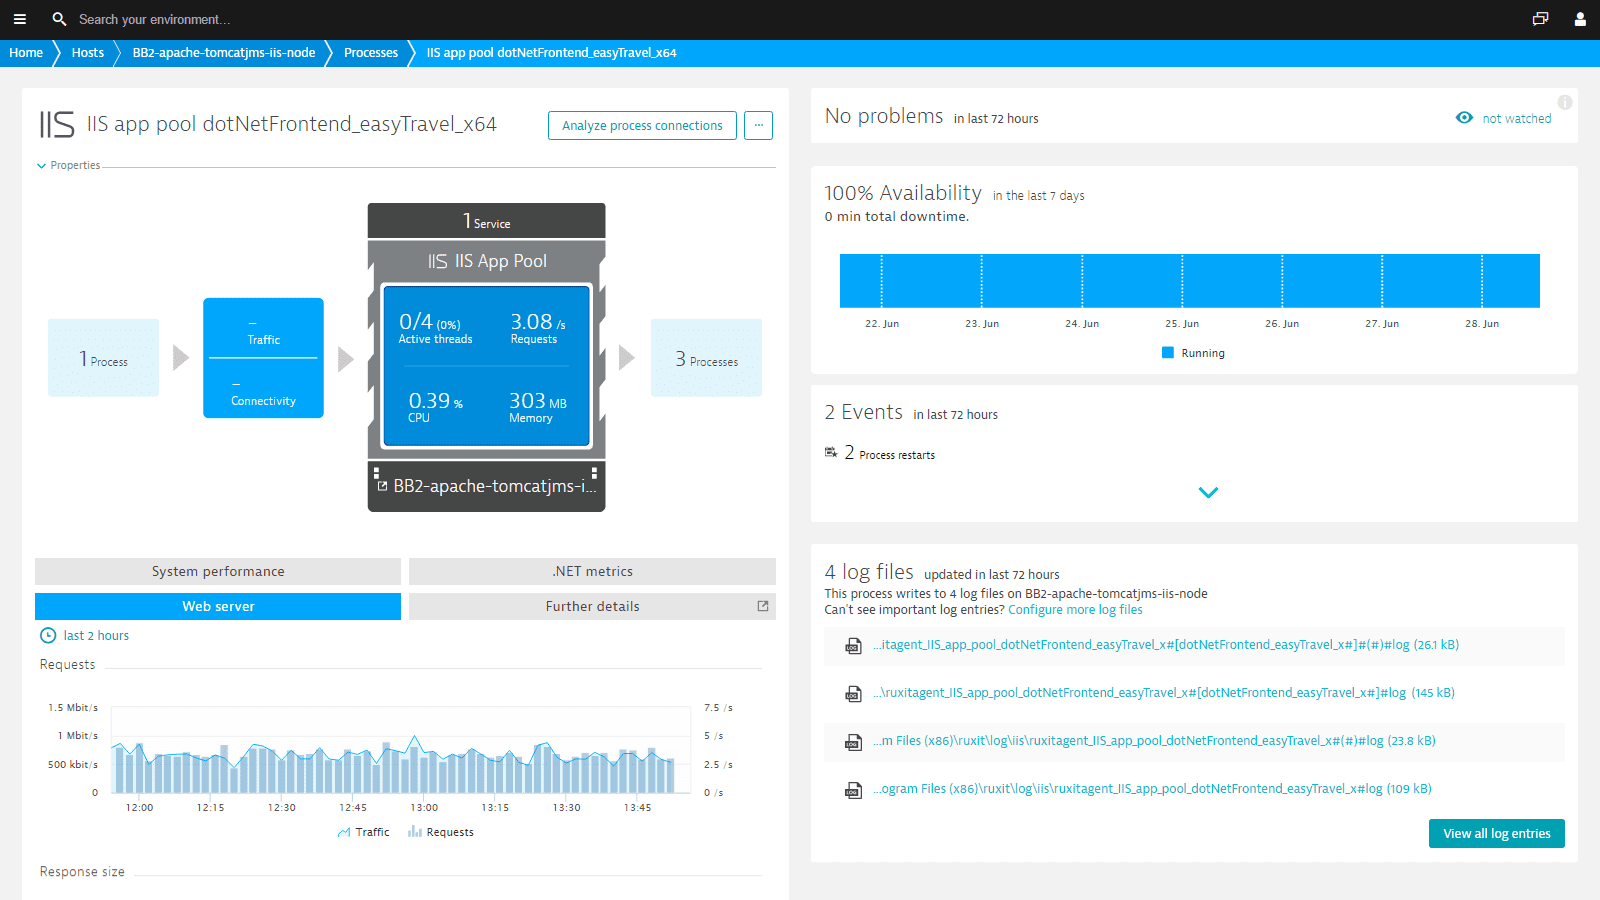Open the 1 Service header
This screenshot has height=900, width=1600.
click(x=486, y=221)
